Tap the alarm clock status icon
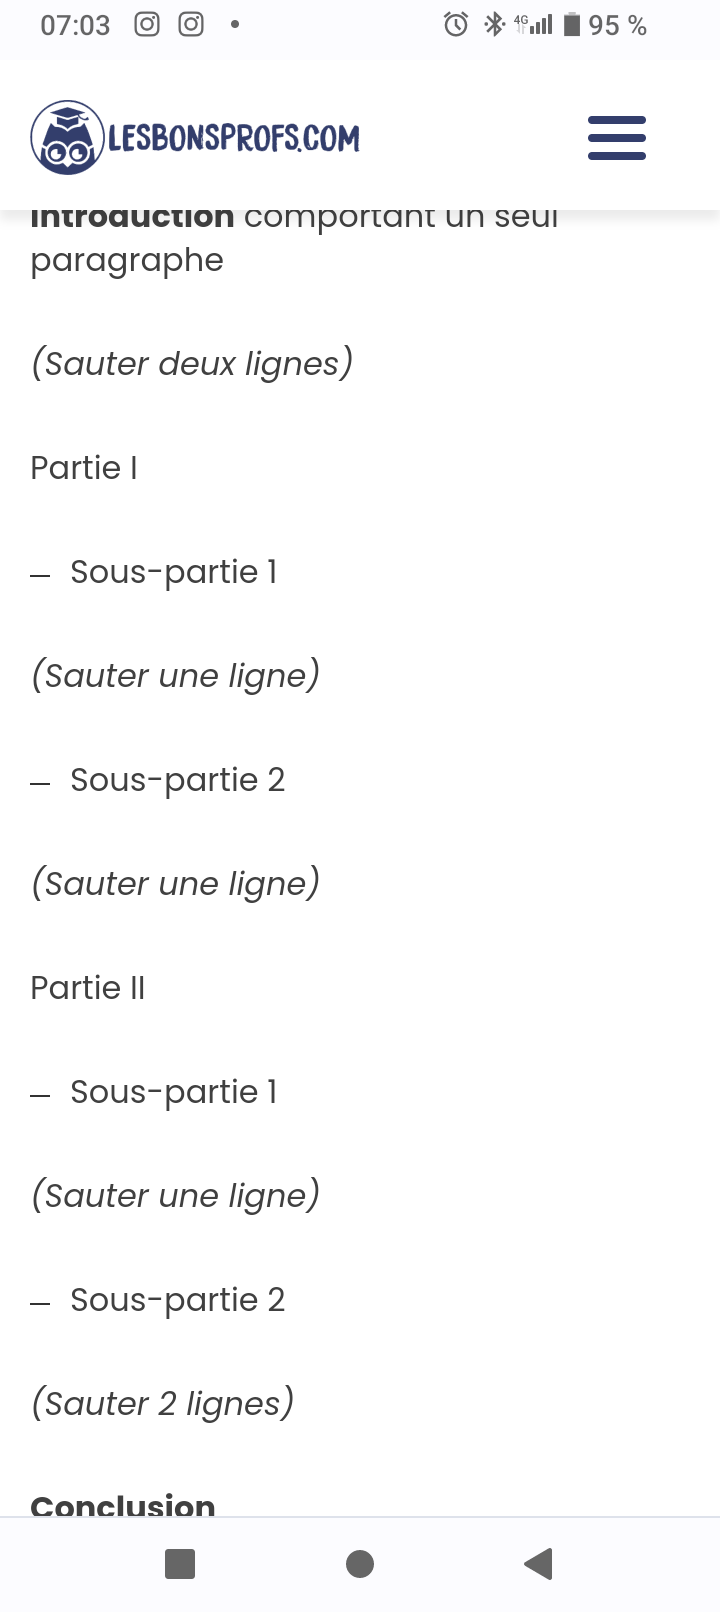The image size is (720, 1612). [456, 24]
